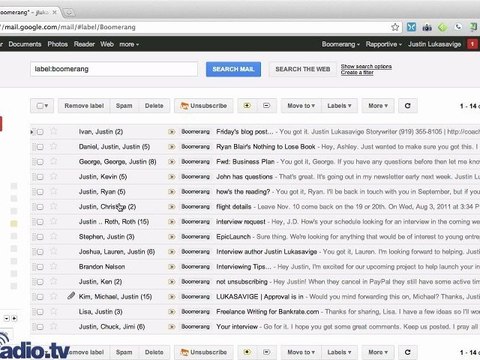Open the More actions dropdown in top toolbar
Viewport: 480px width, 360px height.
378,106
